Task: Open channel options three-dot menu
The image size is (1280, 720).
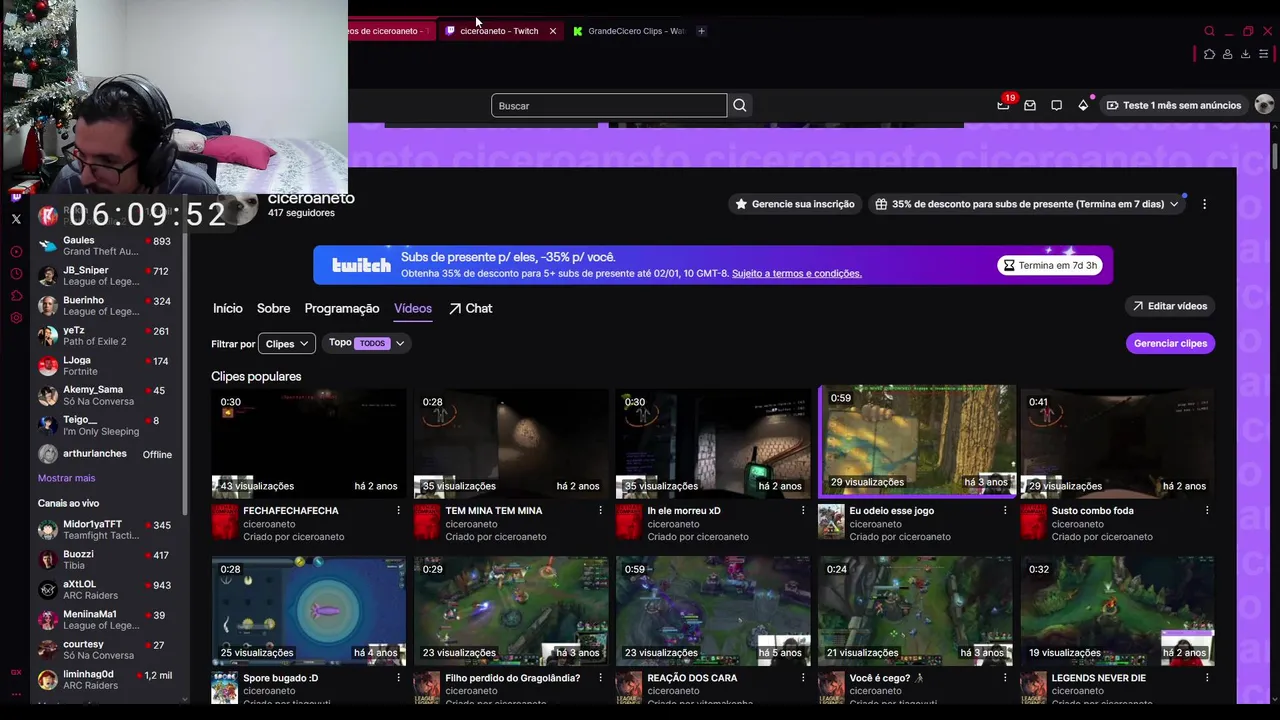Action: (1204, 204)
